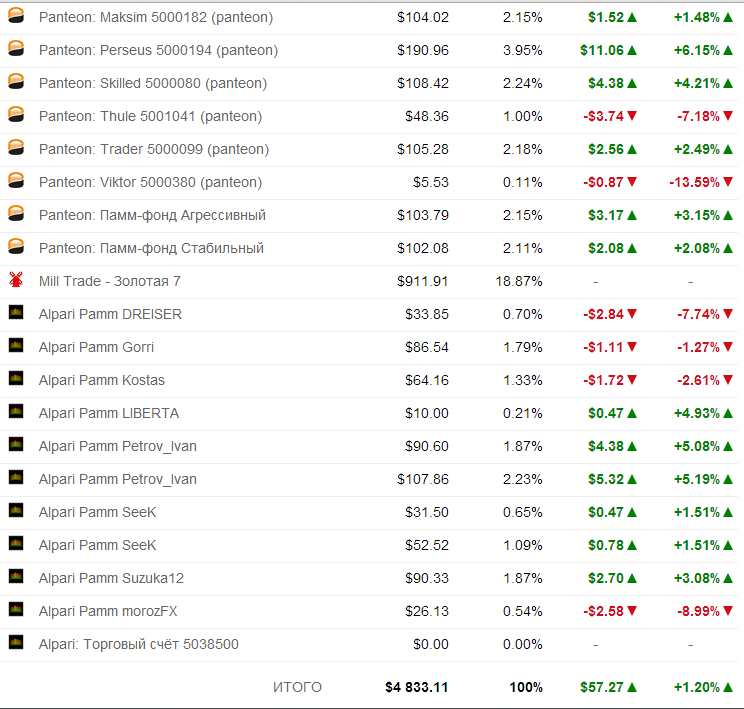
Task: Open Panteon: Памм-фонд Стабильный
Action: point(151,248)
